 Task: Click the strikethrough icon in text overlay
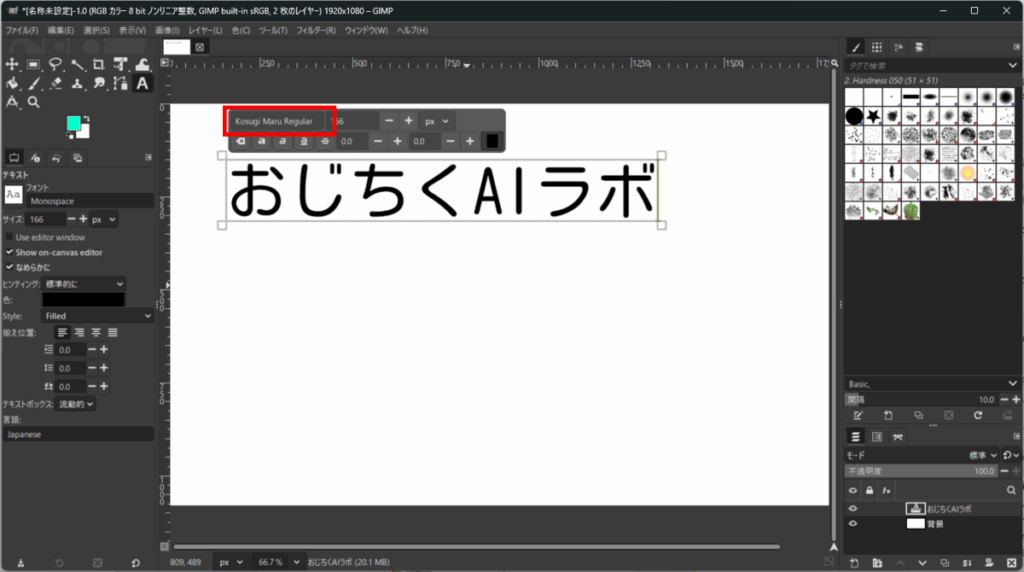click(324, 142)
